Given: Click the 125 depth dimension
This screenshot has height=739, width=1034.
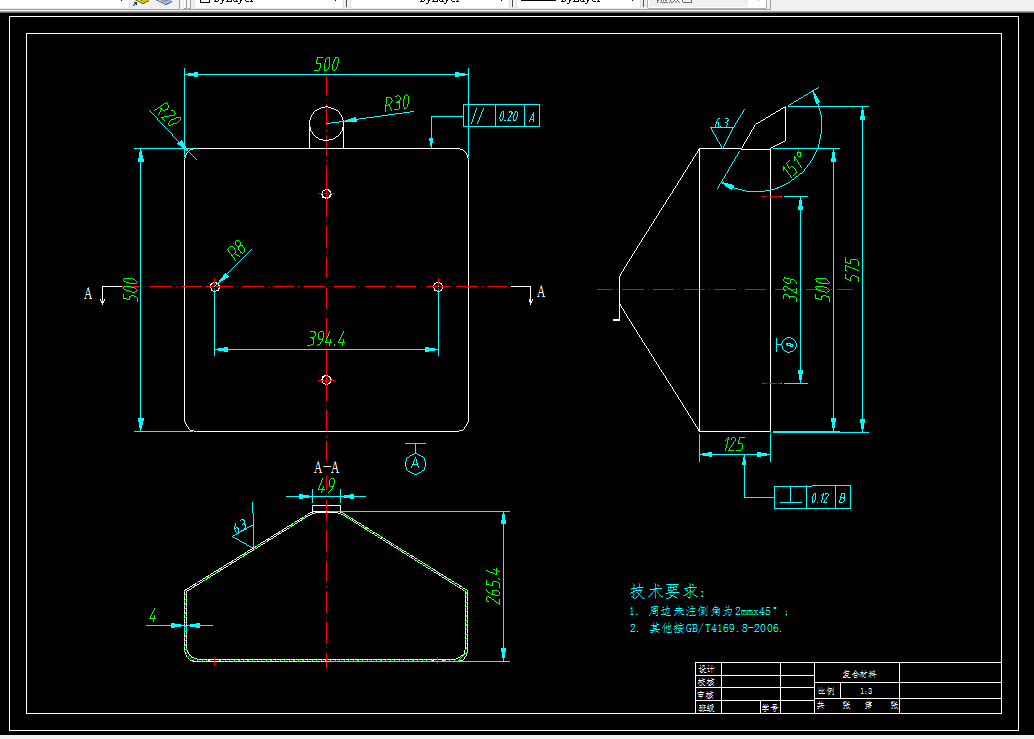Looking at the screenshot, I should 734,444.
